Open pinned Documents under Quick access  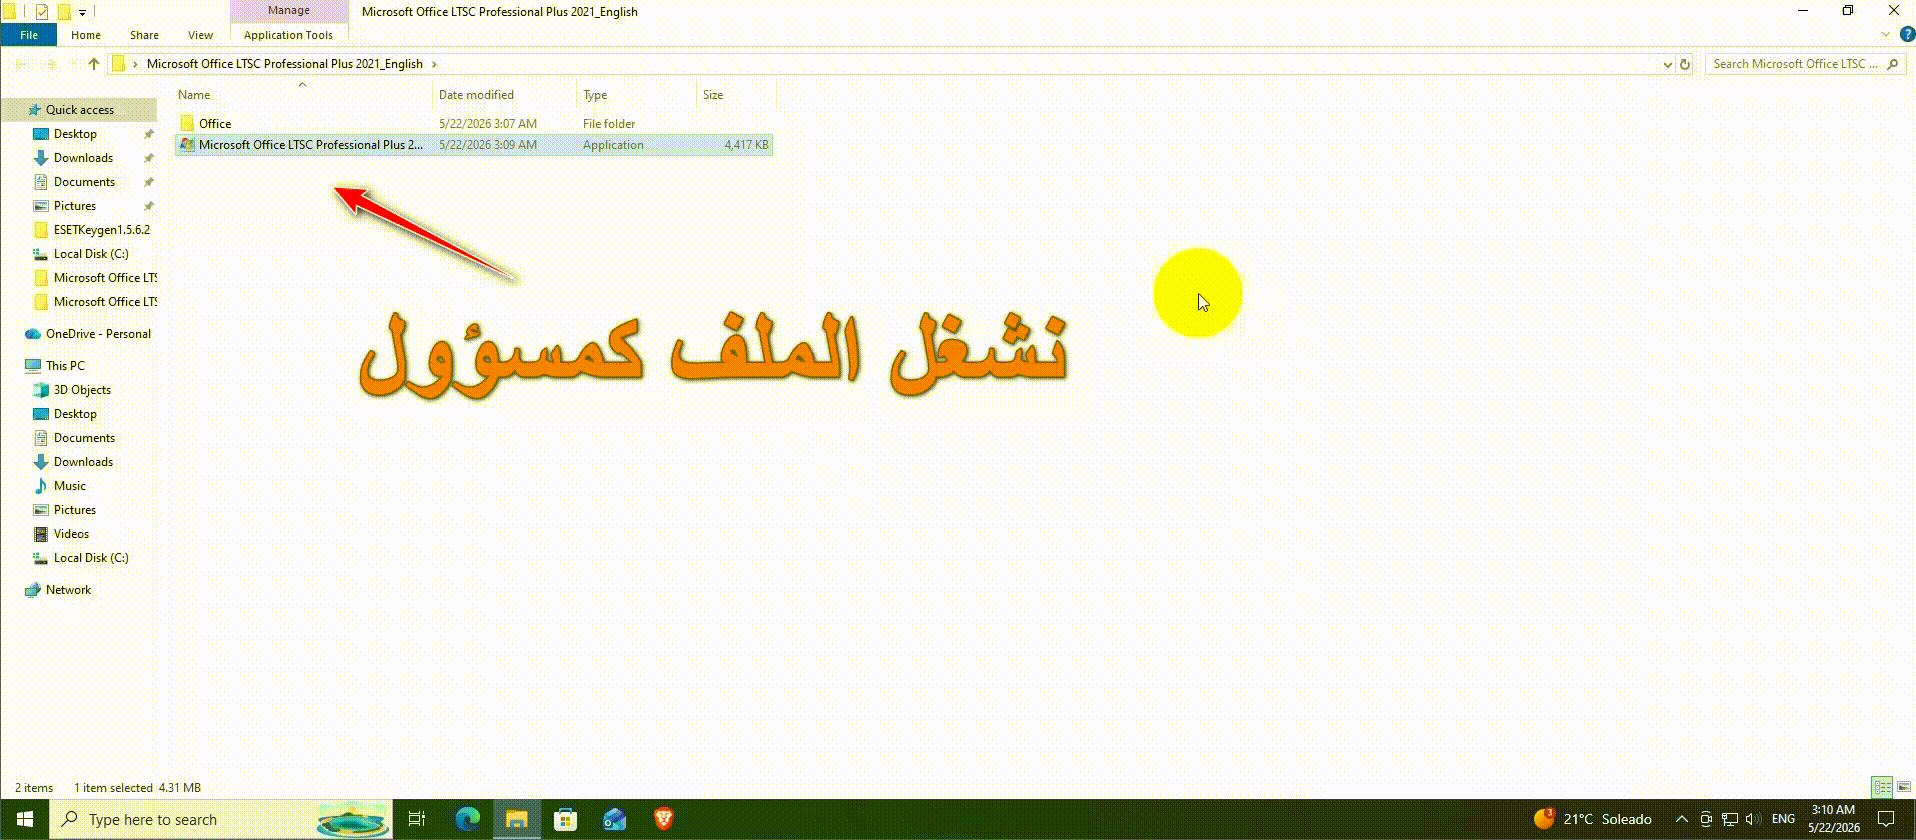(84, 182)
